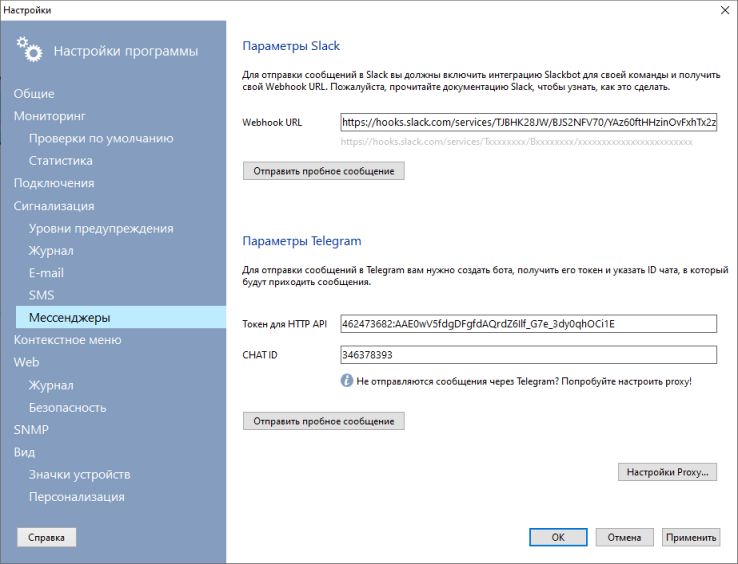This screenshot has width=738, height=564.
Task: Select Вид in the sidebar
Action: pyautogui.click(x=24, y=452)
